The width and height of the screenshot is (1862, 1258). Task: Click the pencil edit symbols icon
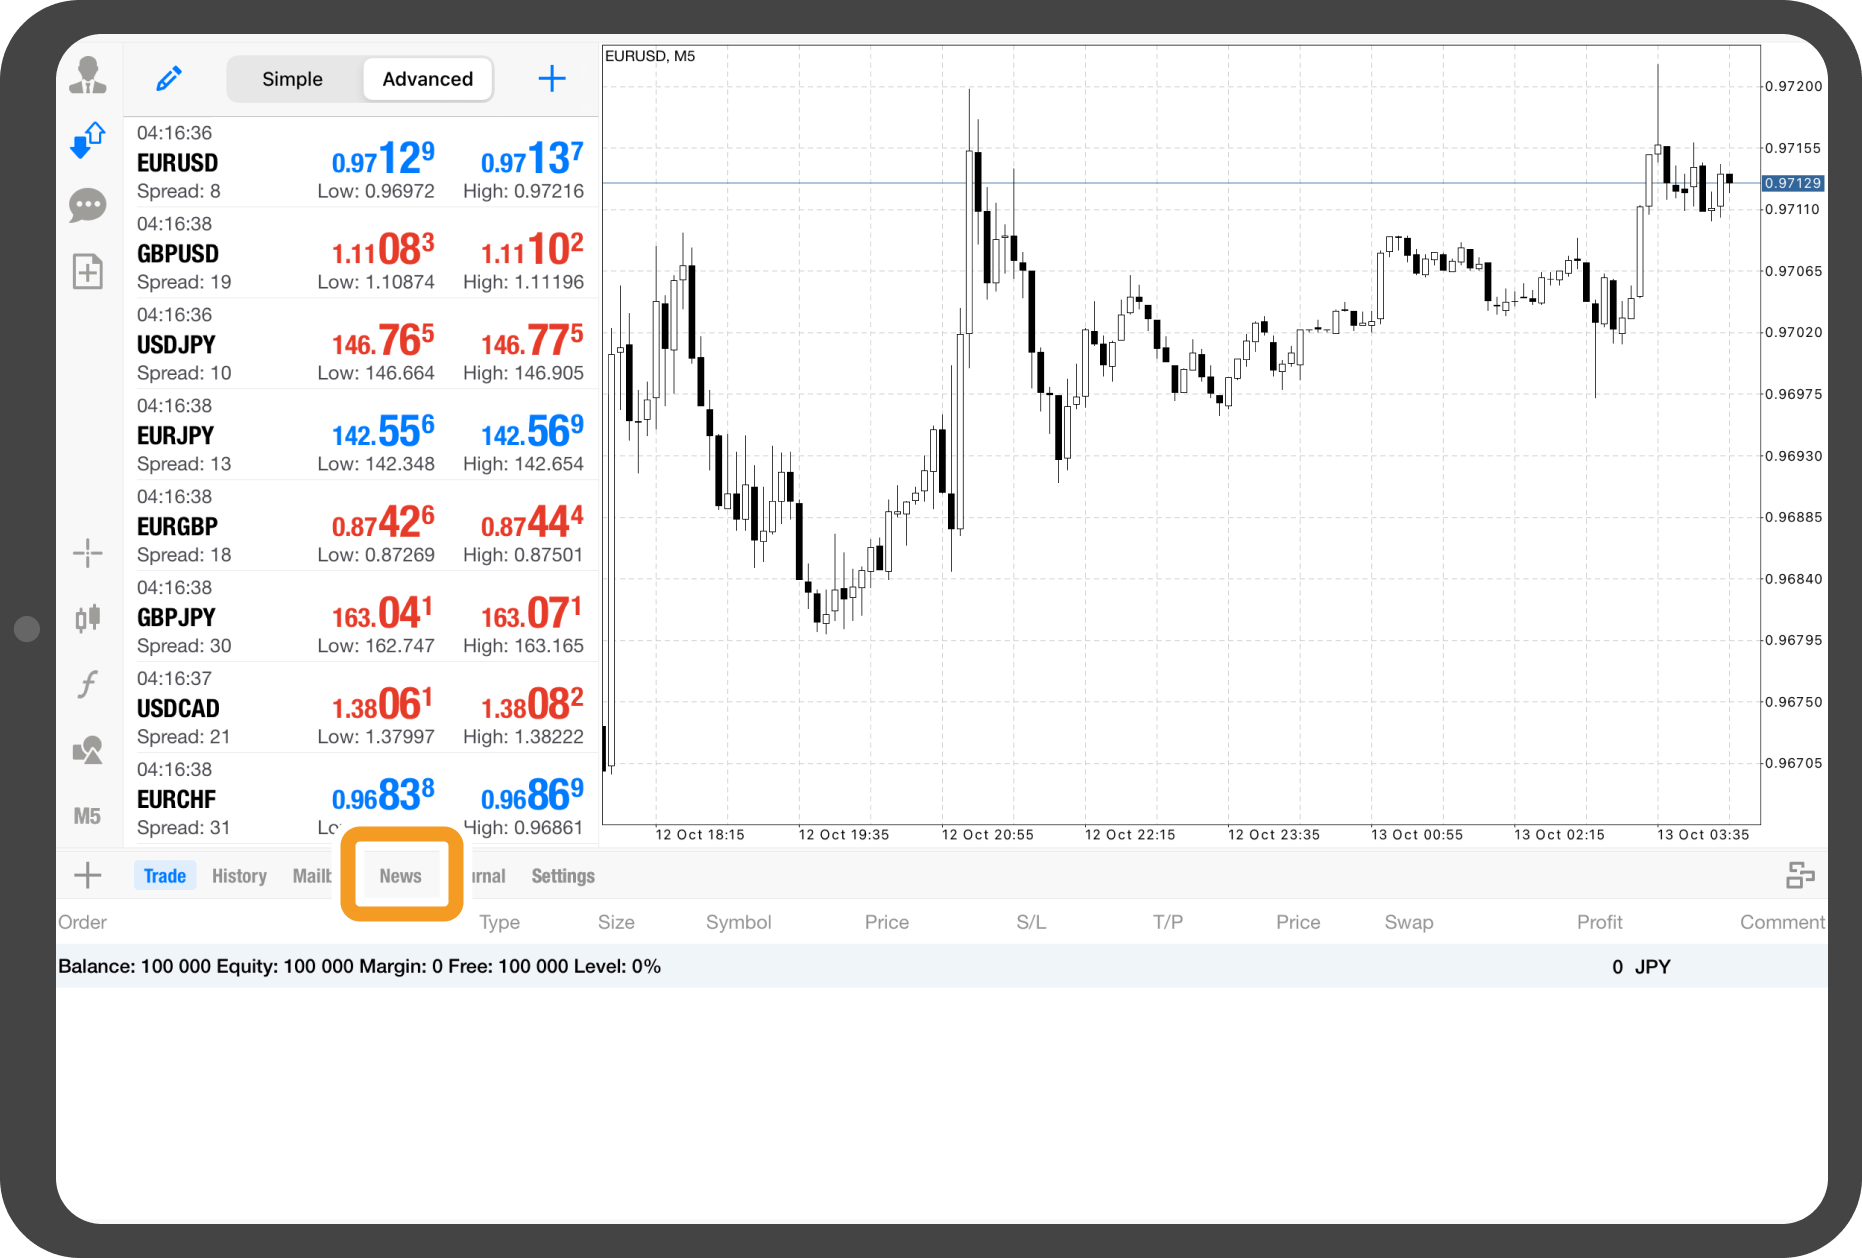tap(169, 79)
